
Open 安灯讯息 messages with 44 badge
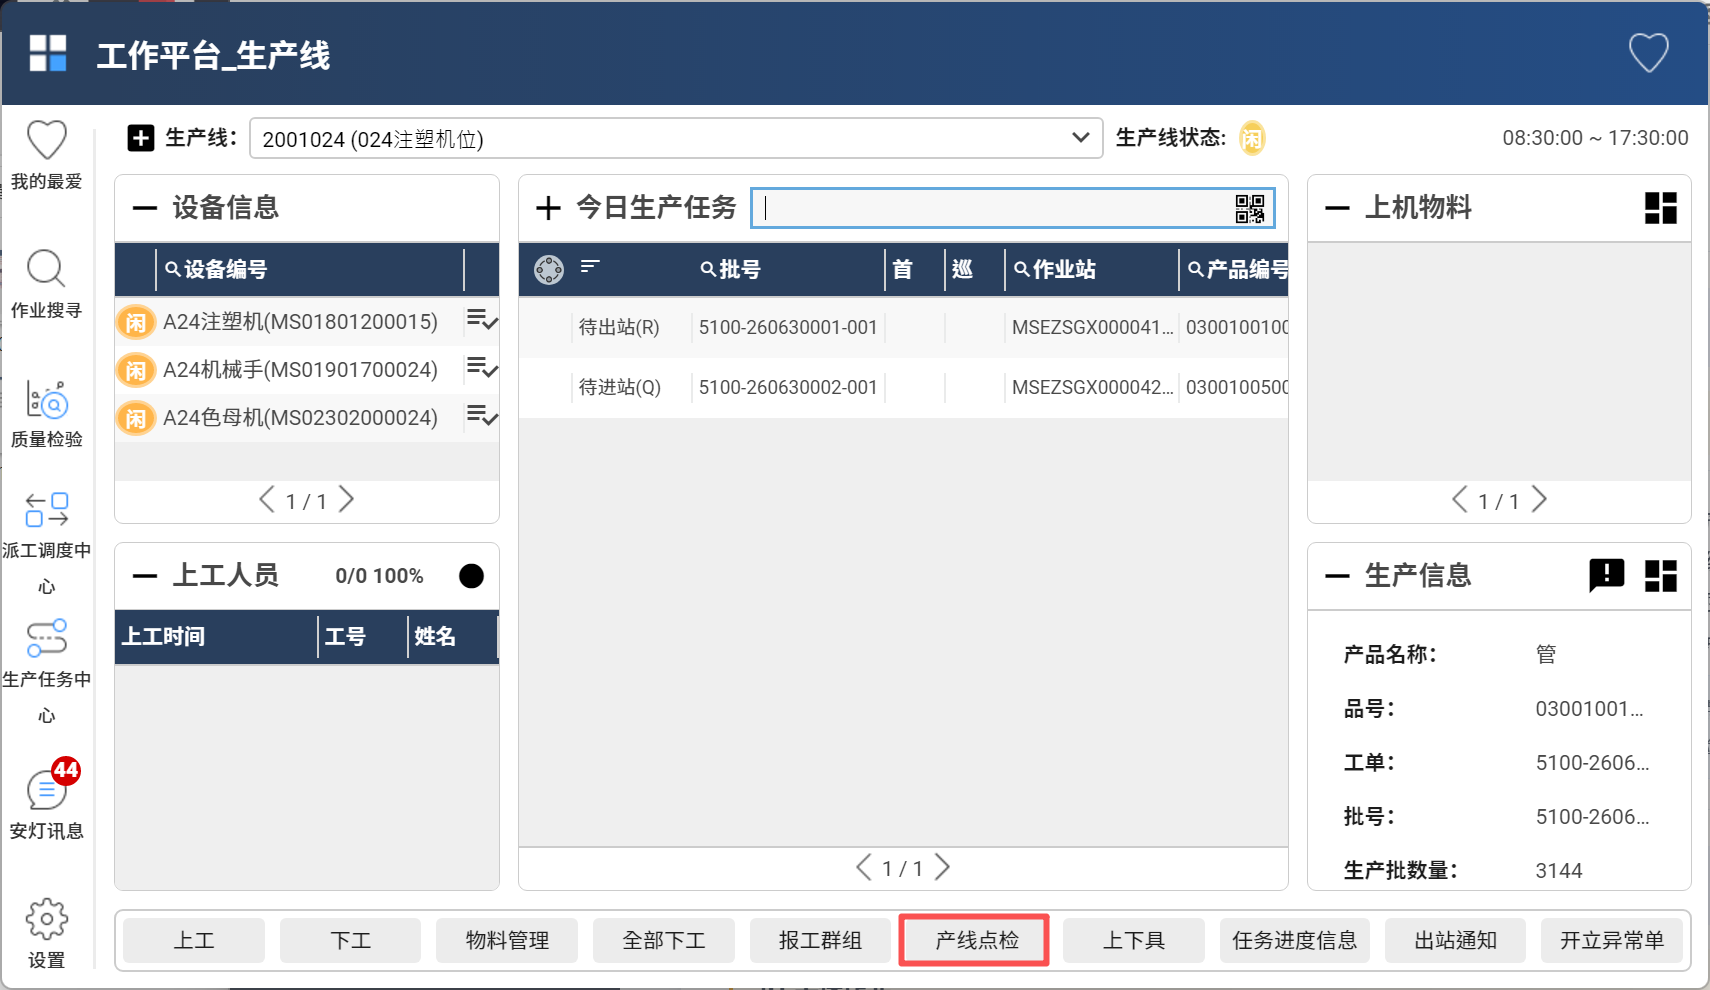point(47,800)
